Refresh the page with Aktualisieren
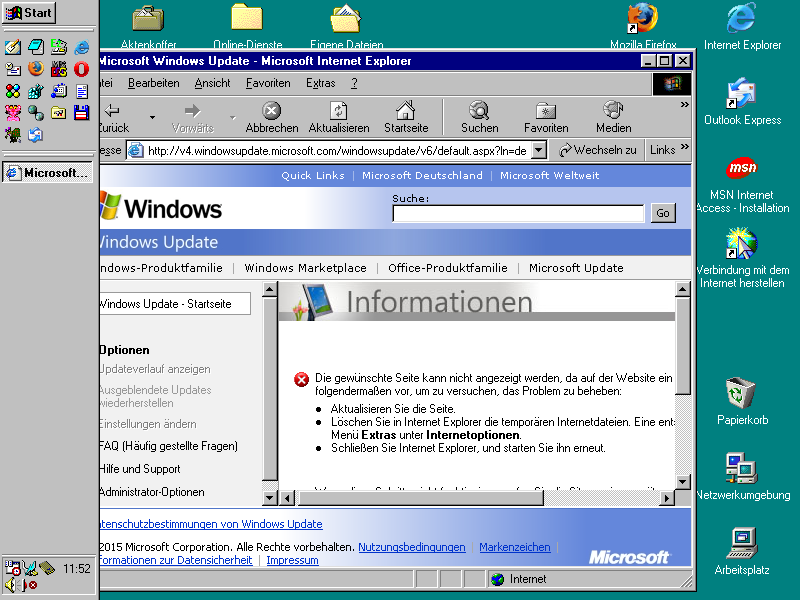Screen dimensions: 800x600 pos(339,117)
